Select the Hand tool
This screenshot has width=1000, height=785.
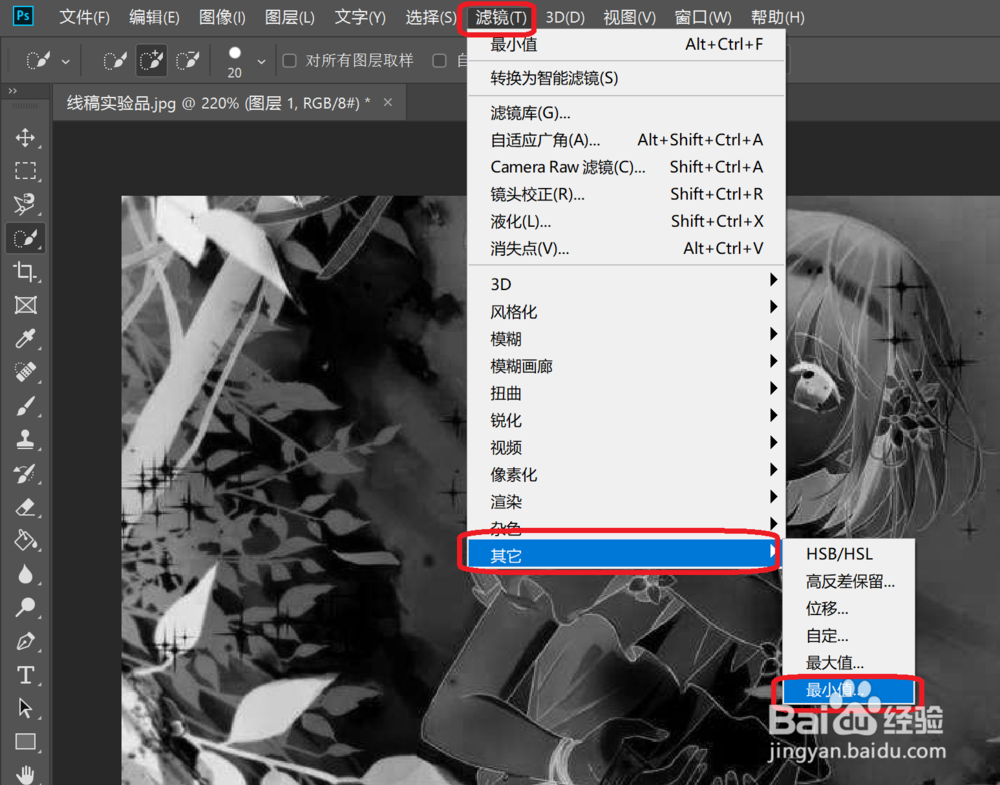pyautogui.click(x=26, y=774)
